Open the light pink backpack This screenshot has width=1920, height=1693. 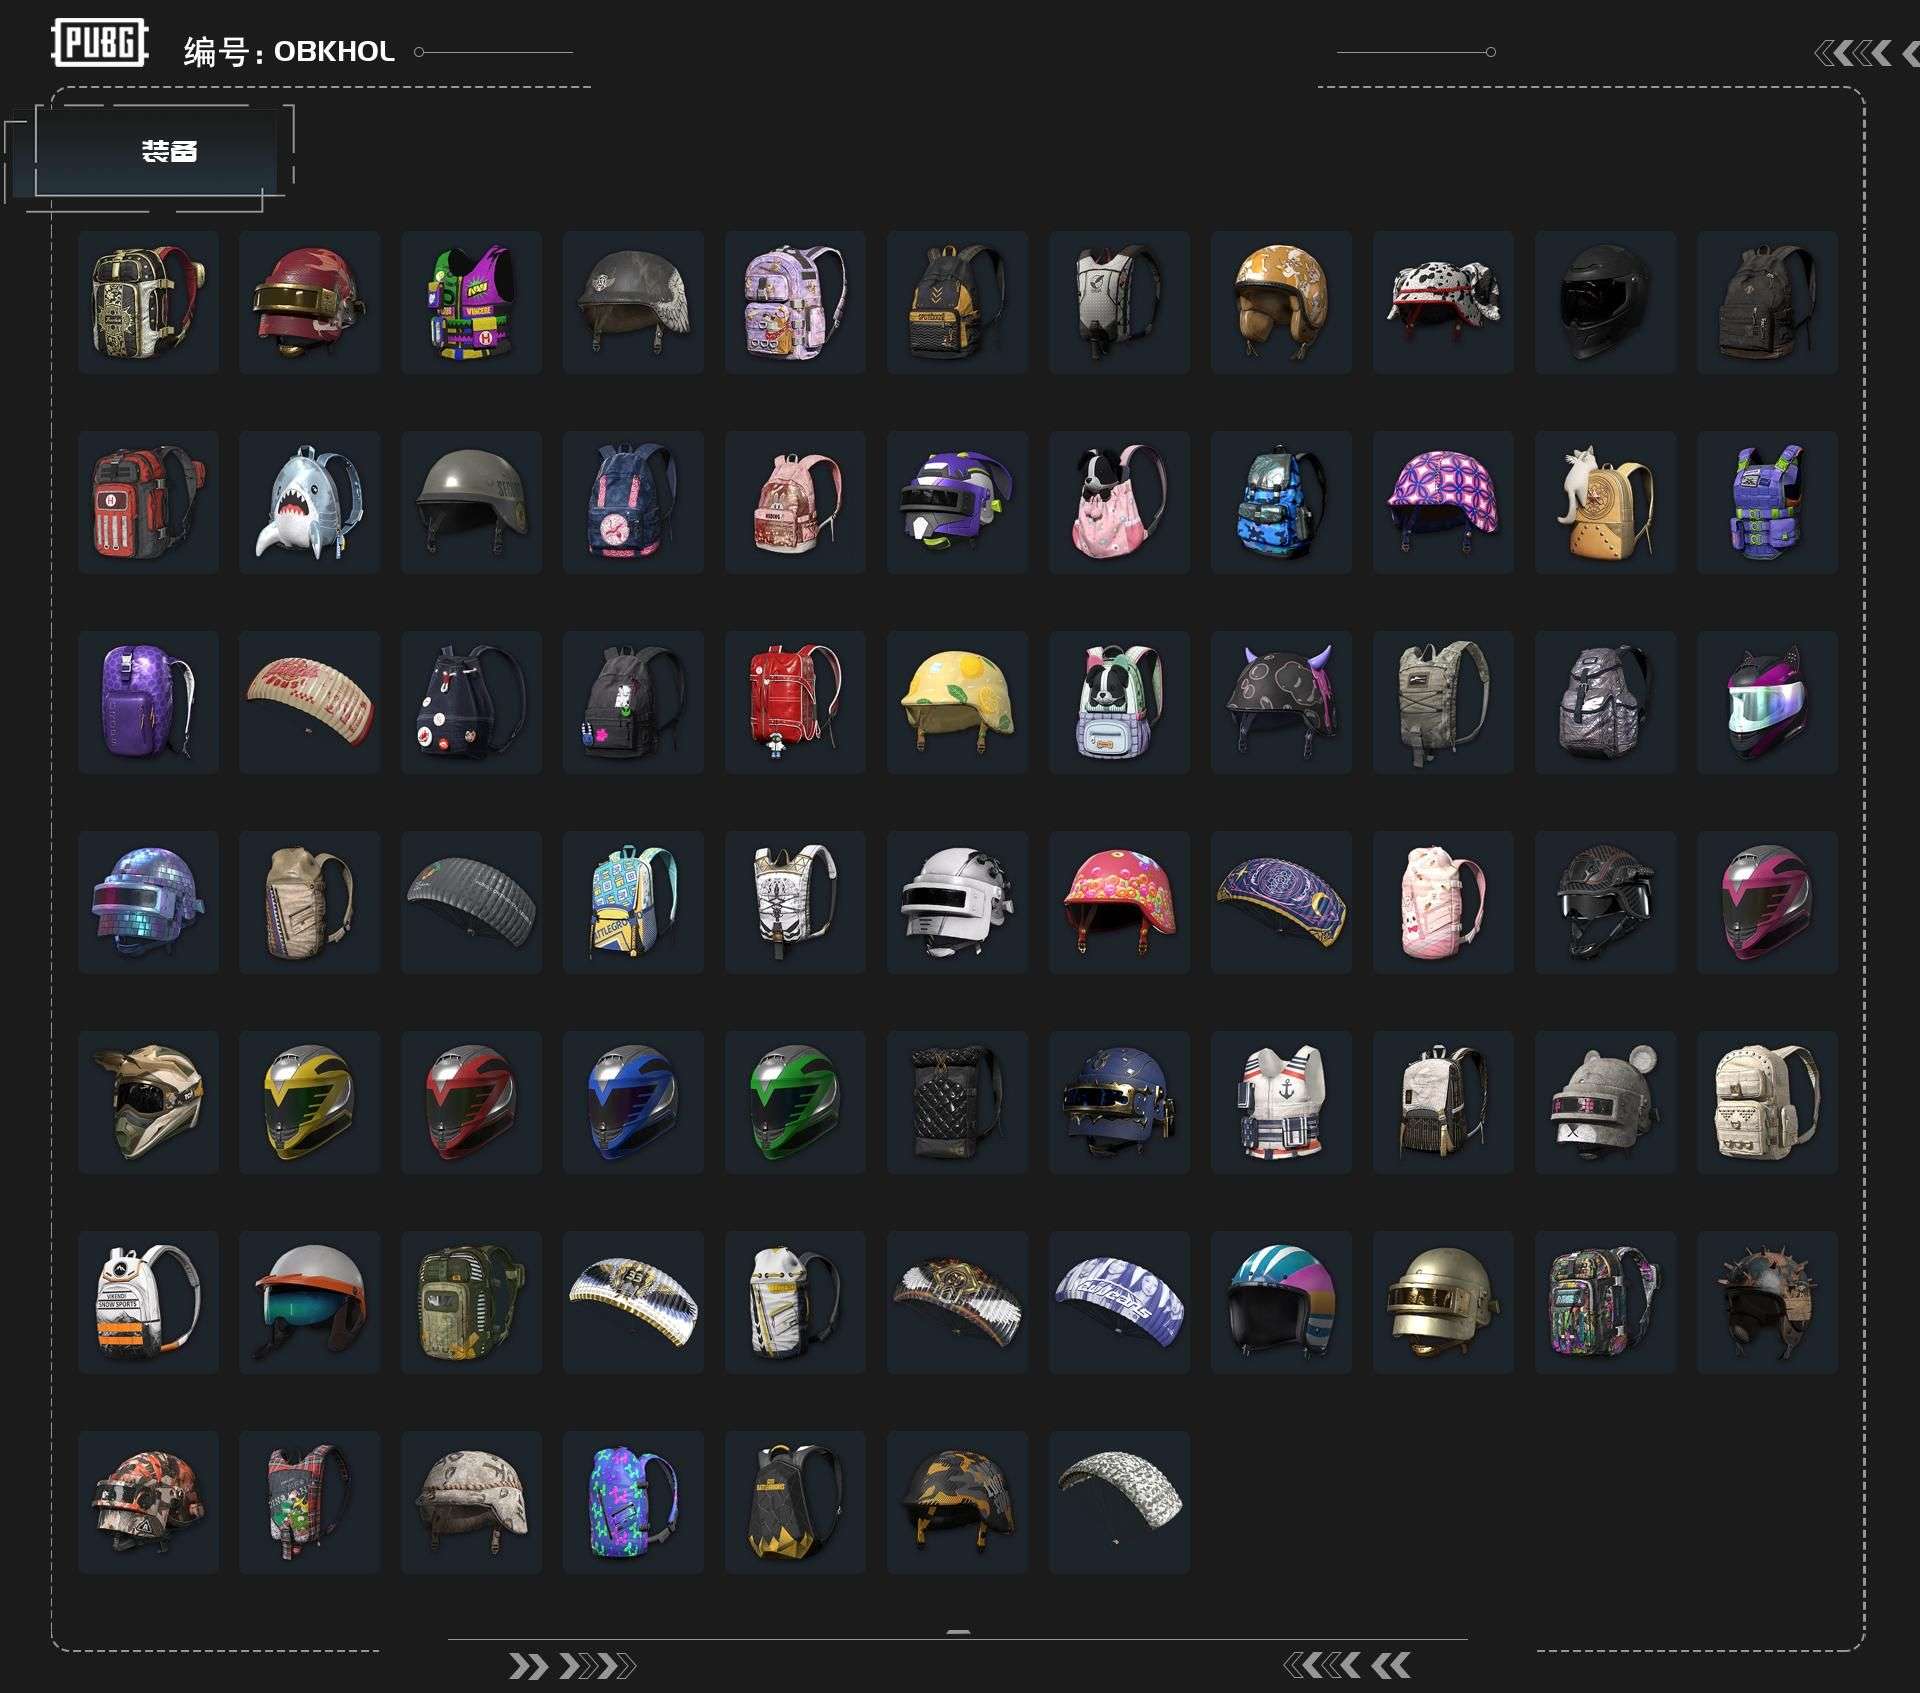click(x=1444, y=902)
